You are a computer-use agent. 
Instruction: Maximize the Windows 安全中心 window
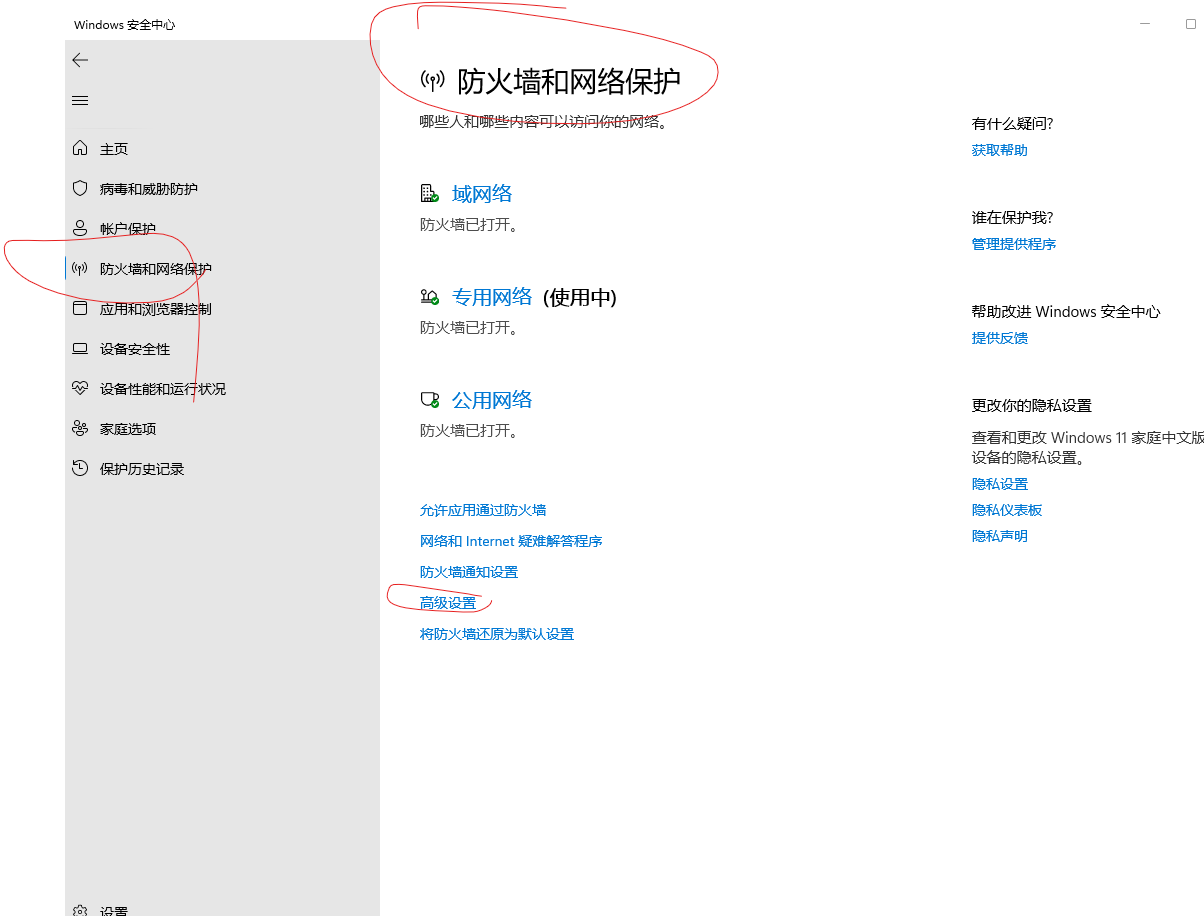click(1191, 24)
